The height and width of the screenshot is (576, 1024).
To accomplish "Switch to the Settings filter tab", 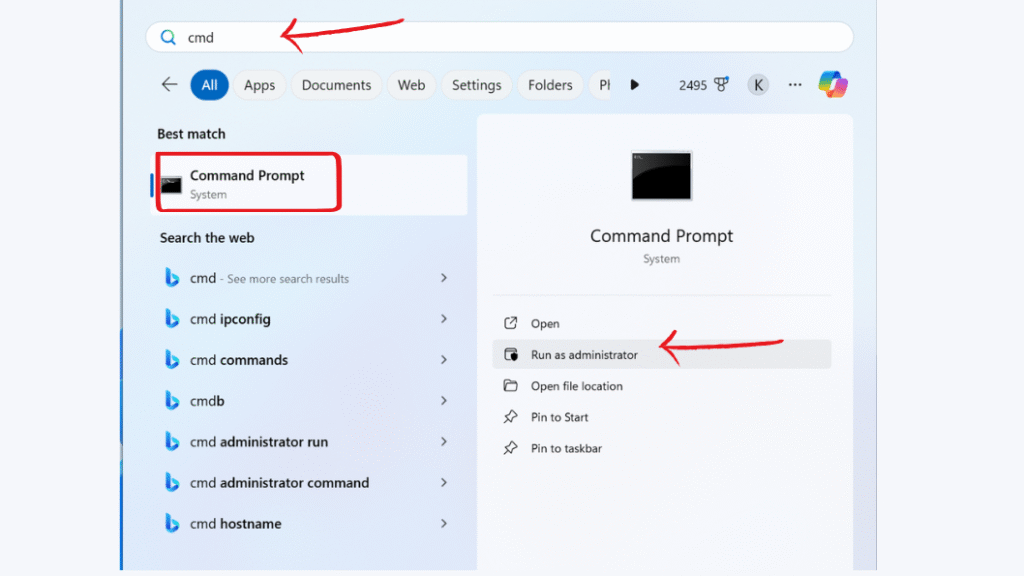I will coord(477,85).
